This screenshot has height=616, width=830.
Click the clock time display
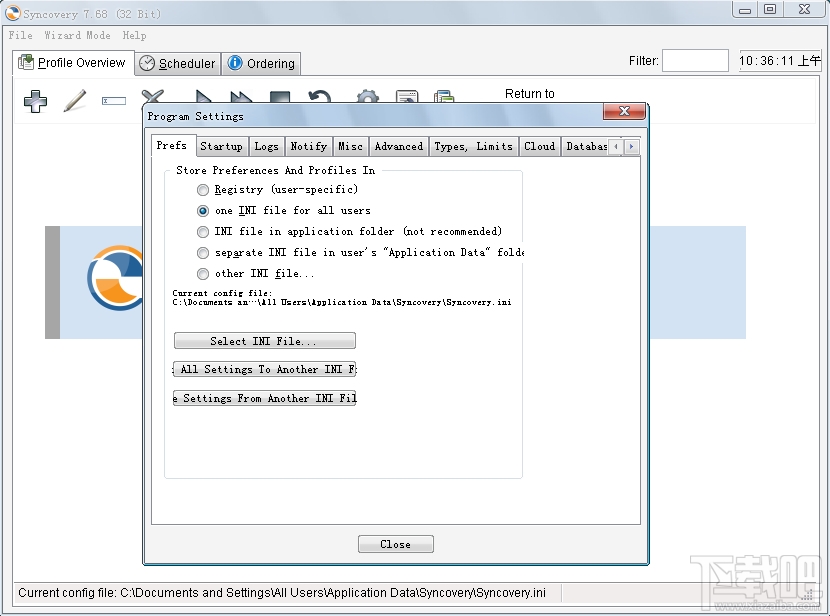pos(780,61)
